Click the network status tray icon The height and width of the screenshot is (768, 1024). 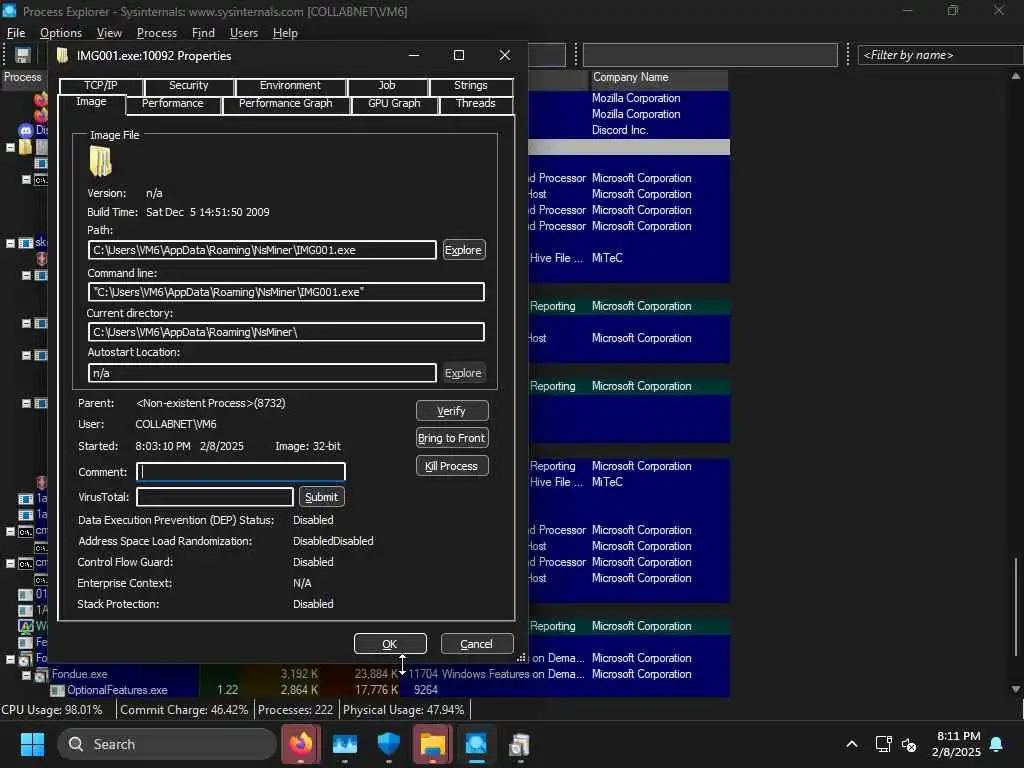883,744
